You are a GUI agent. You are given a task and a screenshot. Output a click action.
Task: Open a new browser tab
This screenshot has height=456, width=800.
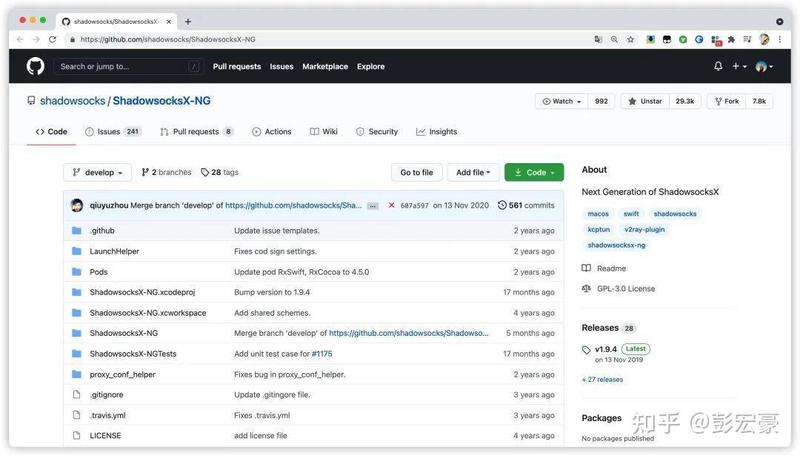click(188, 21)
